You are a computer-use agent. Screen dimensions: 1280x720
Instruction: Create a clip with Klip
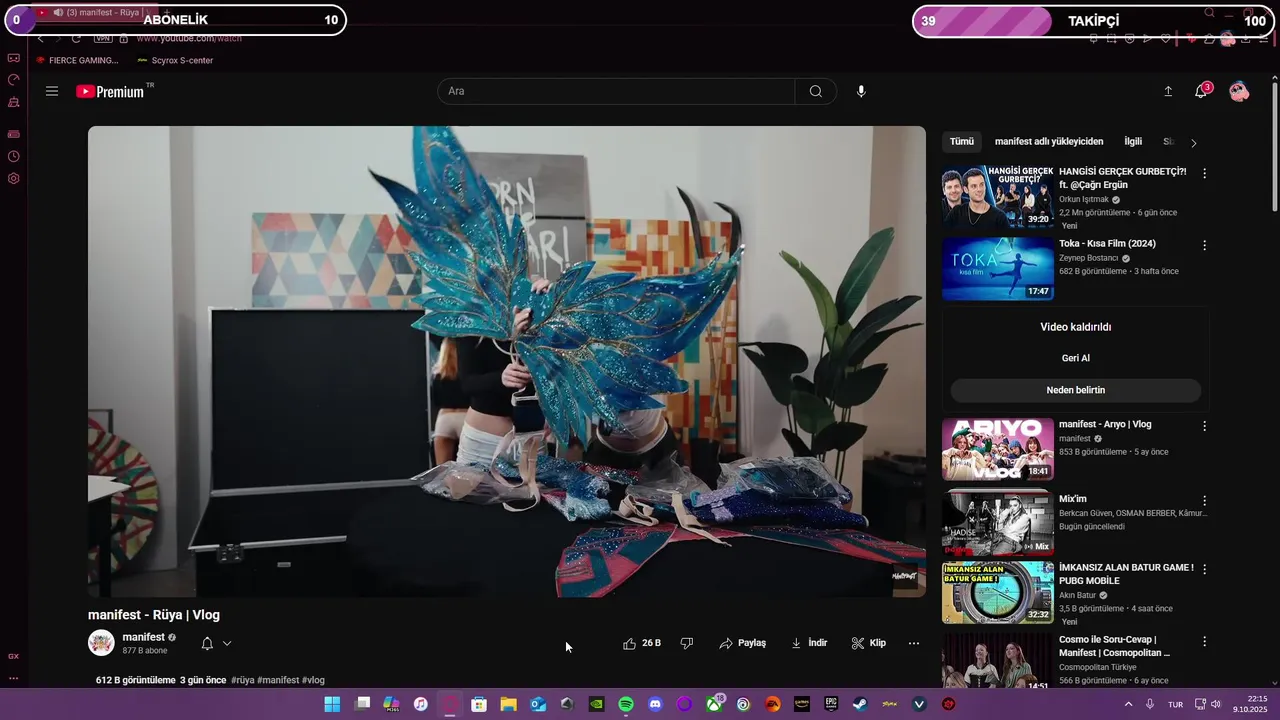[868, 643]
